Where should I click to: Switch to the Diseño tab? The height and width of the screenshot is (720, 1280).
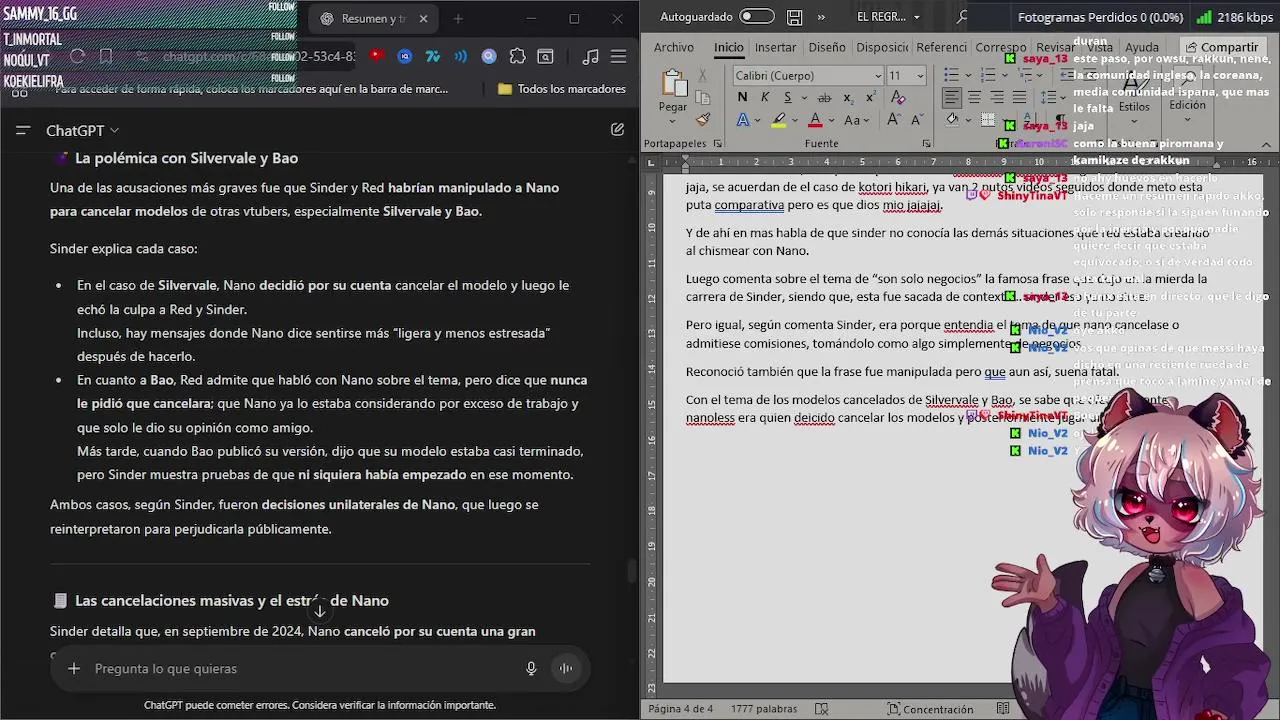pyautogui.click(x=826, y=47)
